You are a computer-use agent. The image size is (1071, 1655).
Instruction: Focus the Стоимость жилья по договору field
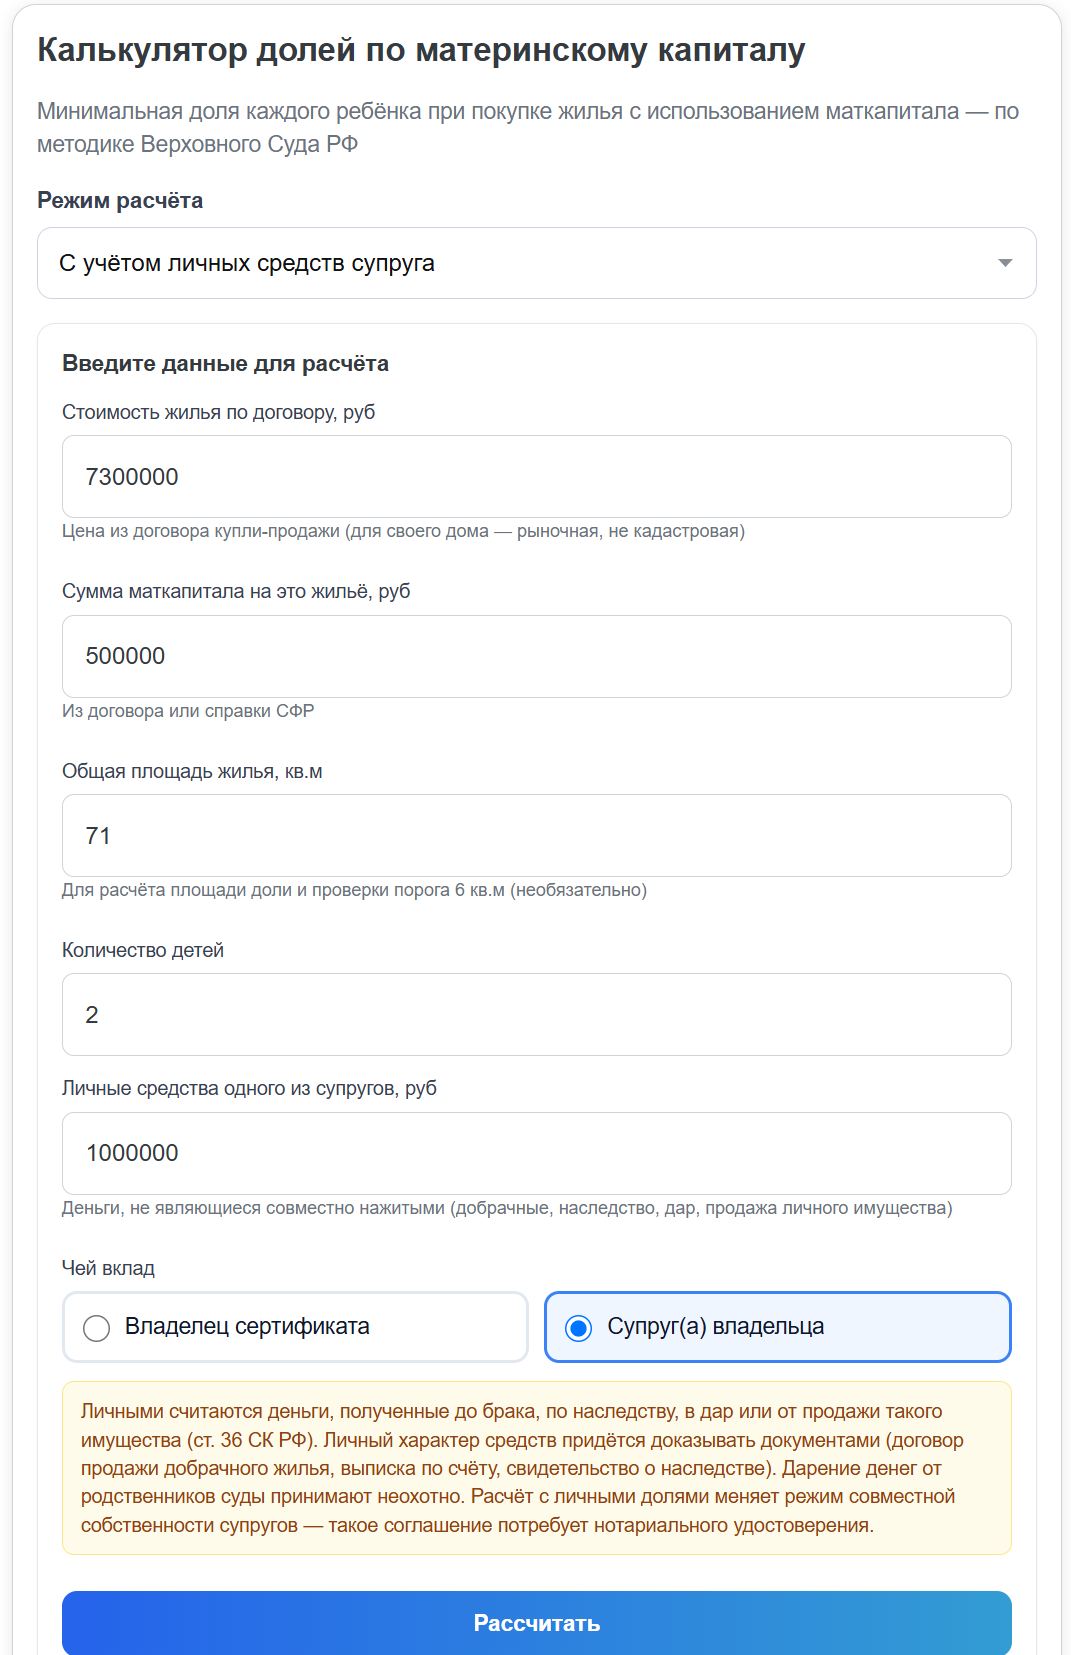click(x=536, y=477)
